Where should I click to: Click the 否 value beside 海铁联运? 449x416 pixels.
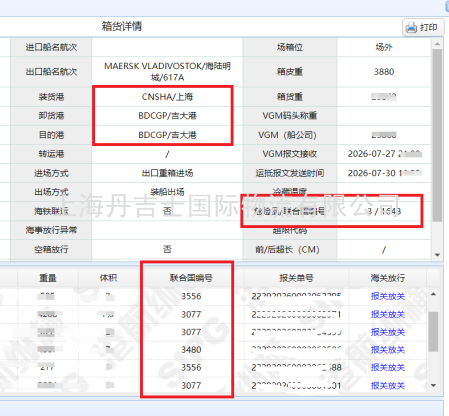point(167,211)
